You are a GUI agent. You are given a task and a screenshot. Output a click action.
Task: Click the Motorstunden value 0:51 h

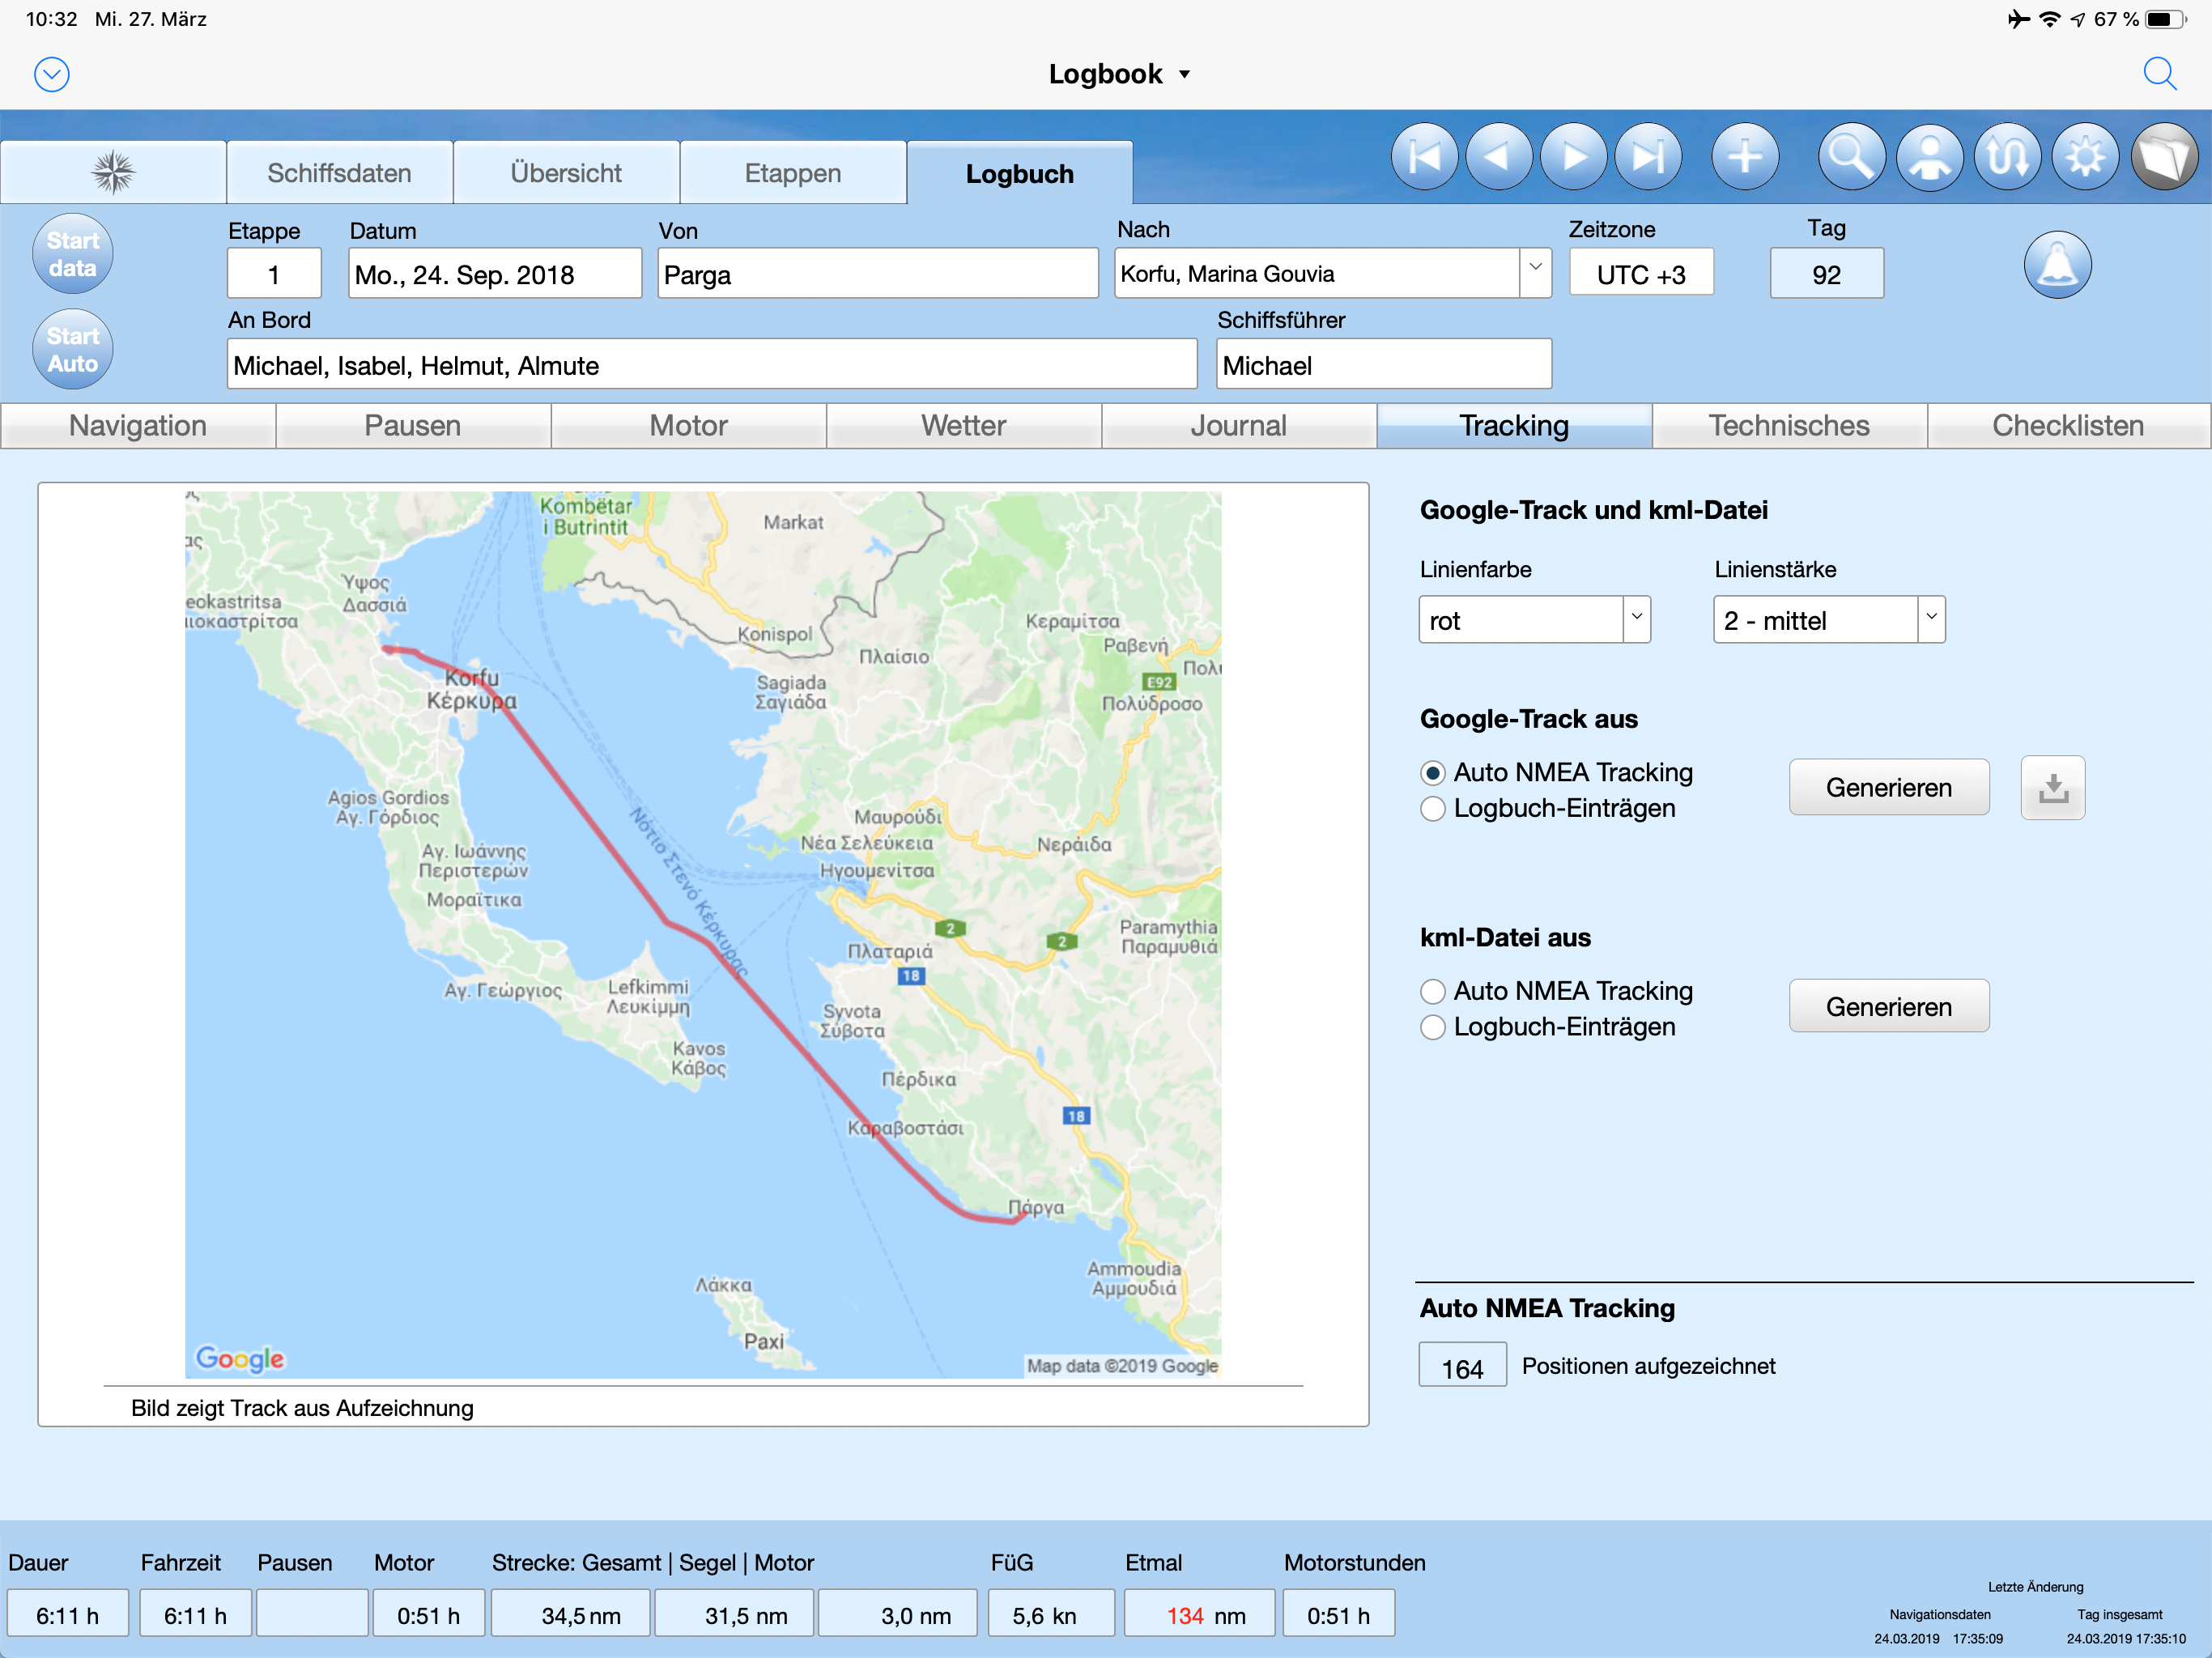tap(1339, 1614)
